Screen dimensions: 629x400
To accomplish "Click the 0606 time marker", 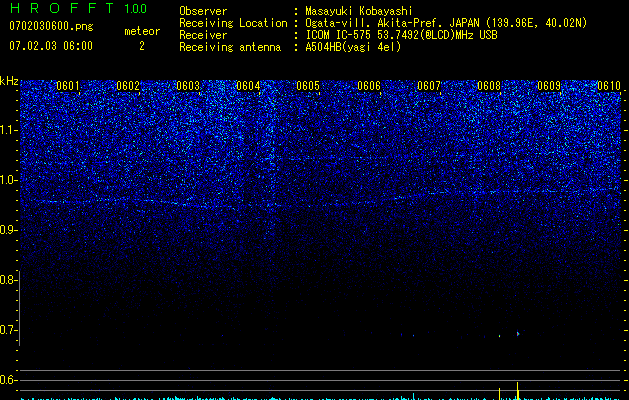I will (x=369, y=86).
